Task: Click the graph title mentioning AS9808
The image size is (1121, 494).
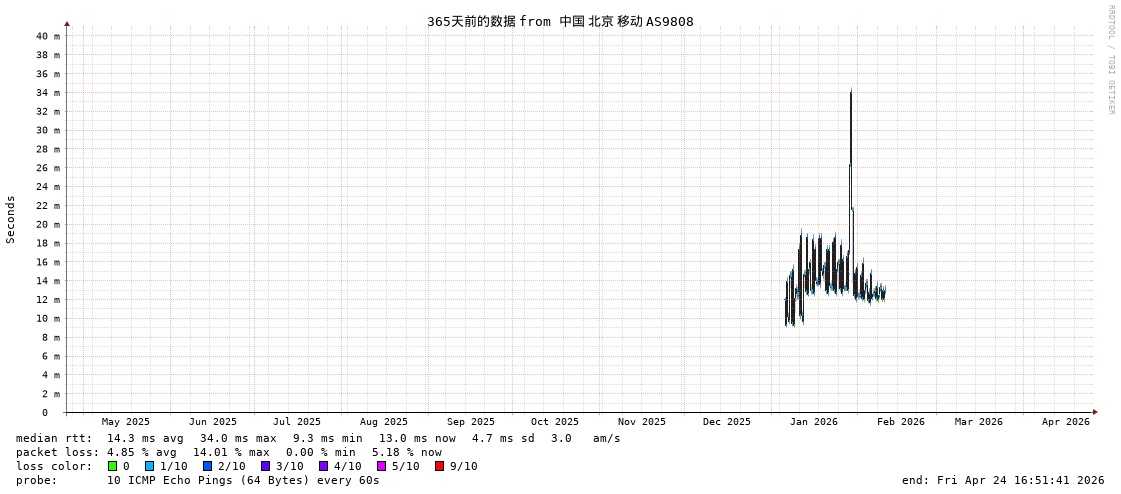Action: 560,21
